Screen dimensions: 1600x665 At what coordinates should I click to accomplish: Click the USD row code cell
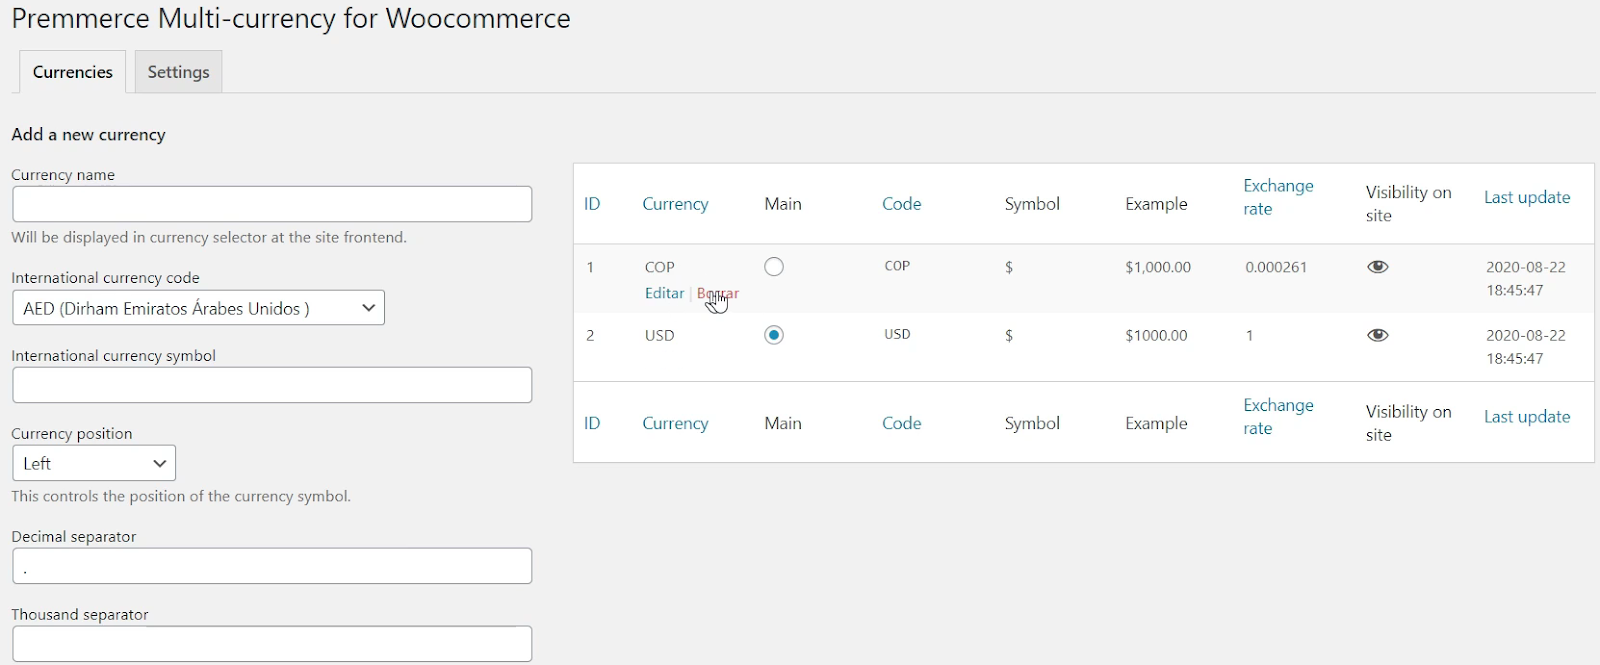tap(897, 334)
